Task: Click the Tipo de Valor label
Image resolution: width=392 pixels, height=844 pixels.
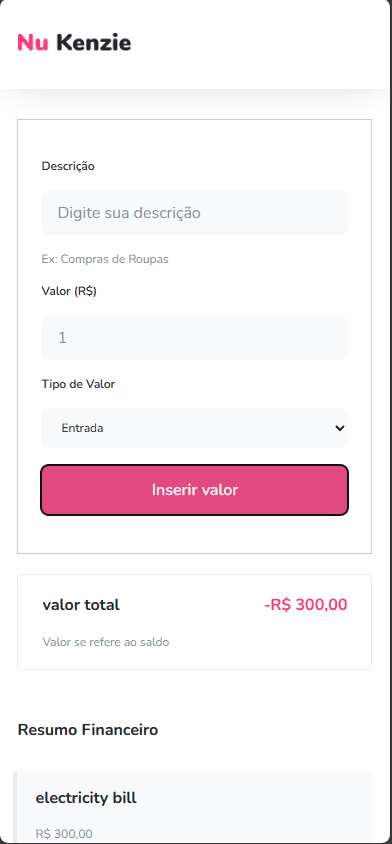Action: (x=78, y=384)
